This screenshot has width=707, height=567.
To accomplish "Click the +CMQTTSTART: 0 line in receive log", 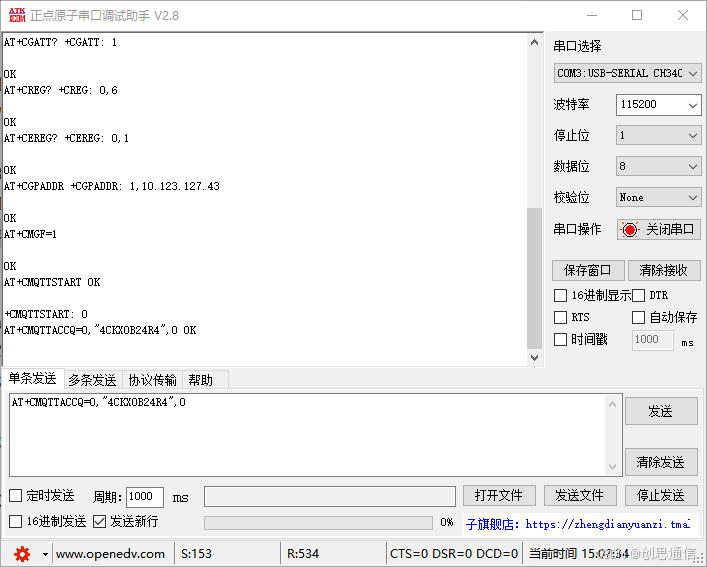I will pos(46,314).
